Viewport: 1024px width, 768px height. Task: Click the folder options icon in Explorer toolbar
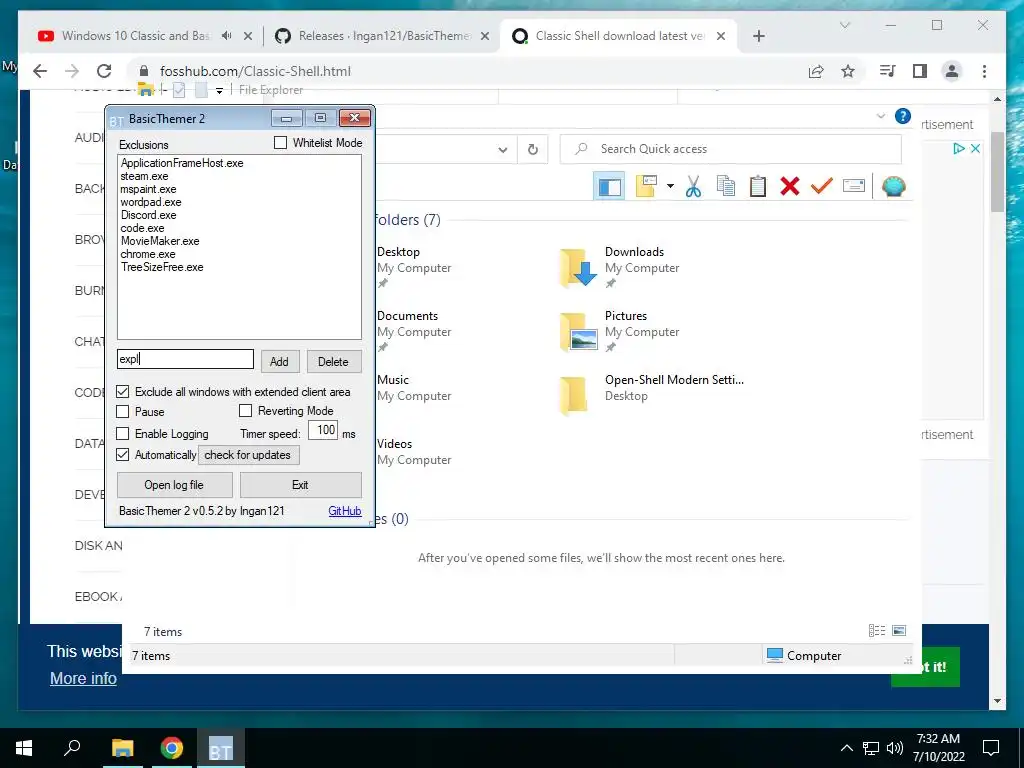(x=646, y=186)
